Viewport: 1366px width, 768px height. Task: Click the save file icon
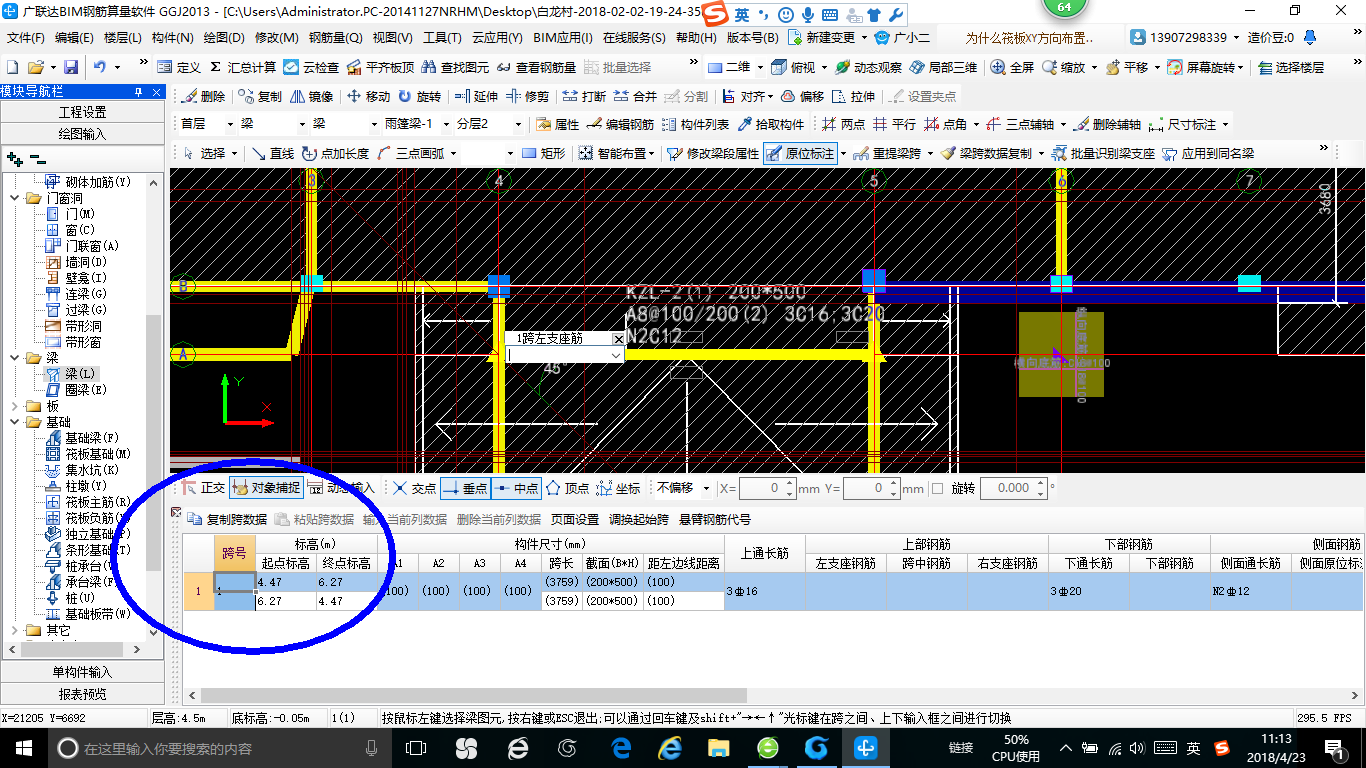click(71, 67)
